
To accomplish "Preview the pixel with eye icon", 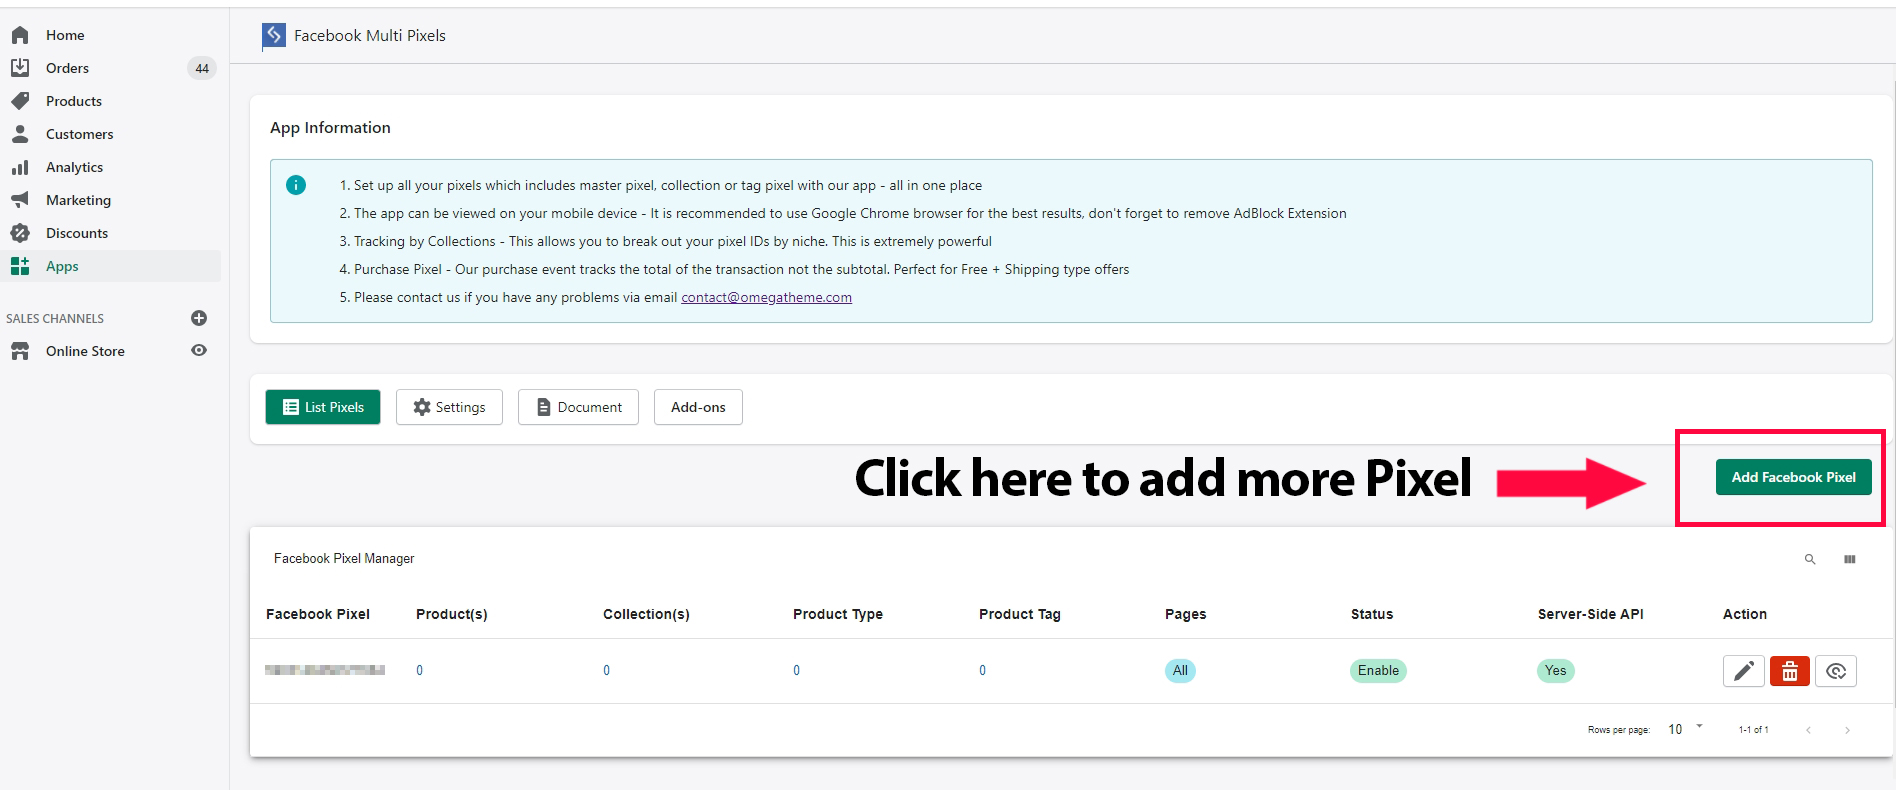I will (x=1836, y=671).
